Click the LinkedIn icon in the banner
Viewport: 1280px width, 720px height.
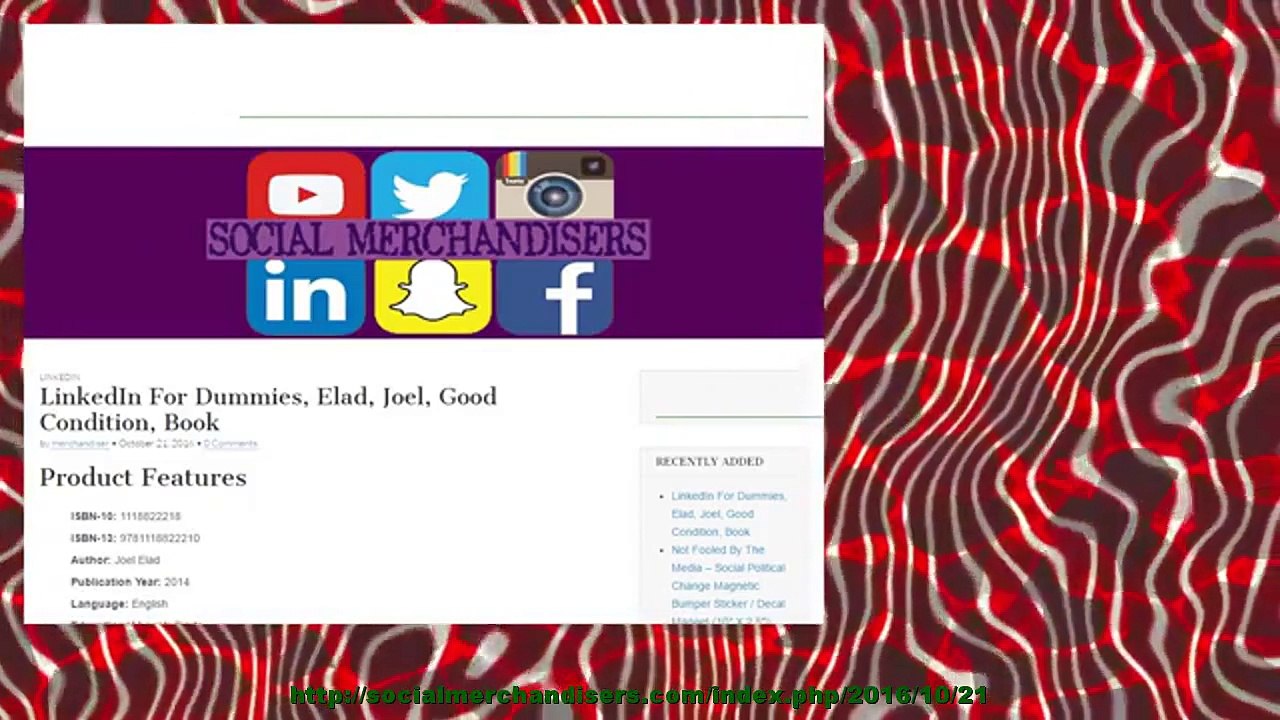click(306, 296)
